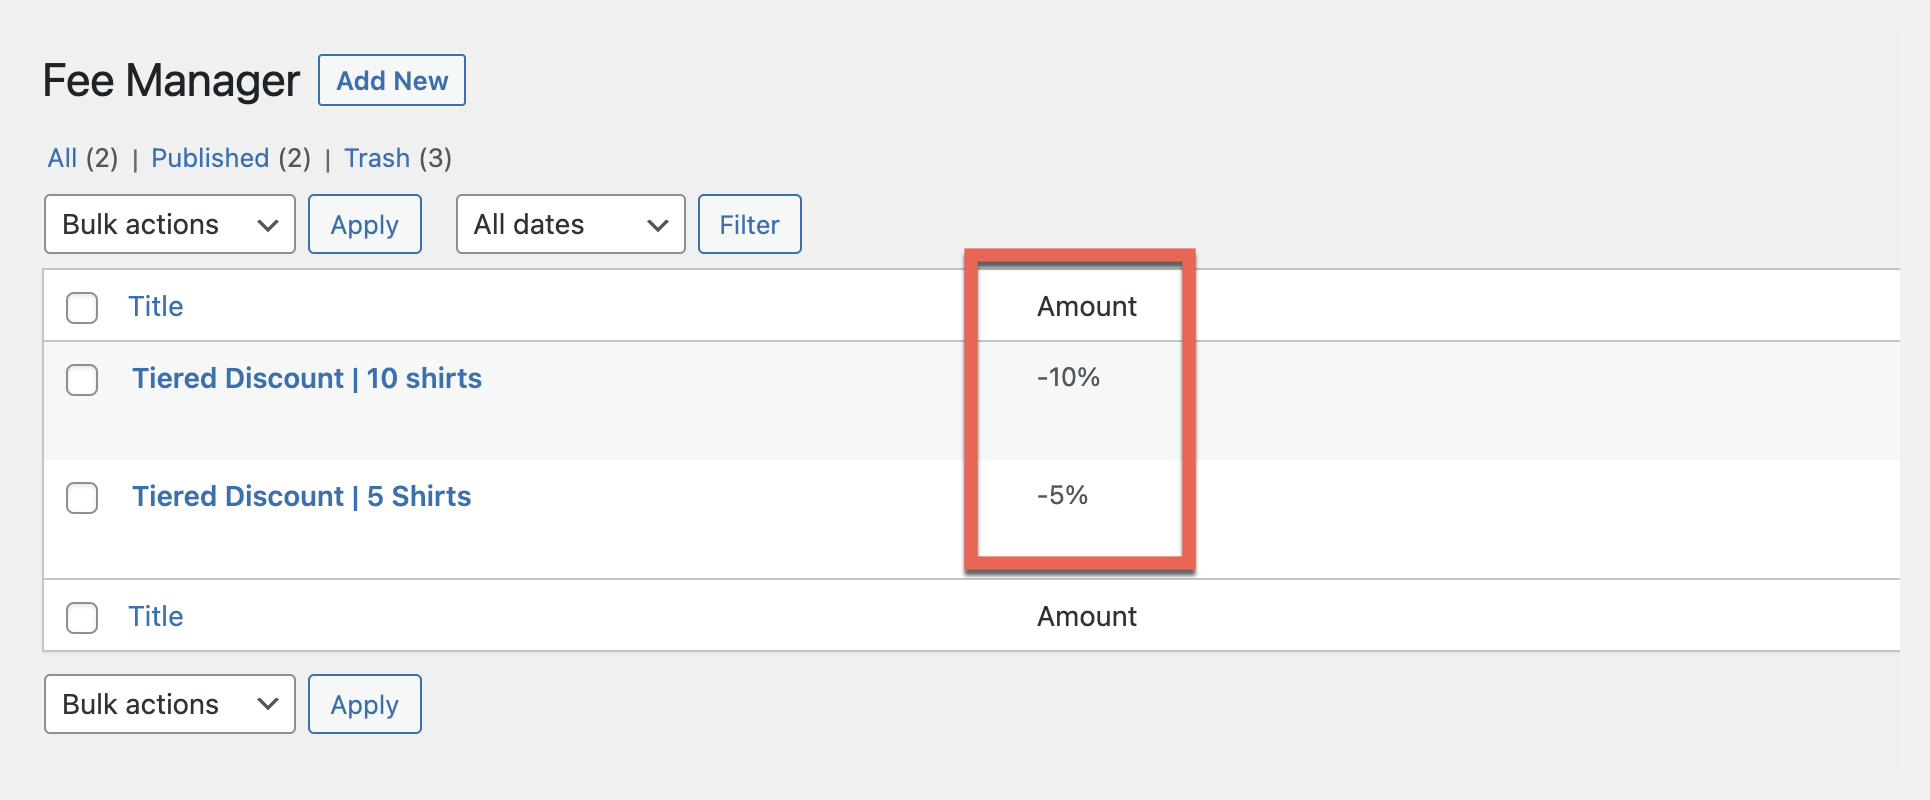
Task: Check the Tiered Discount 10 shirts row
Action: tap(82, 380)
